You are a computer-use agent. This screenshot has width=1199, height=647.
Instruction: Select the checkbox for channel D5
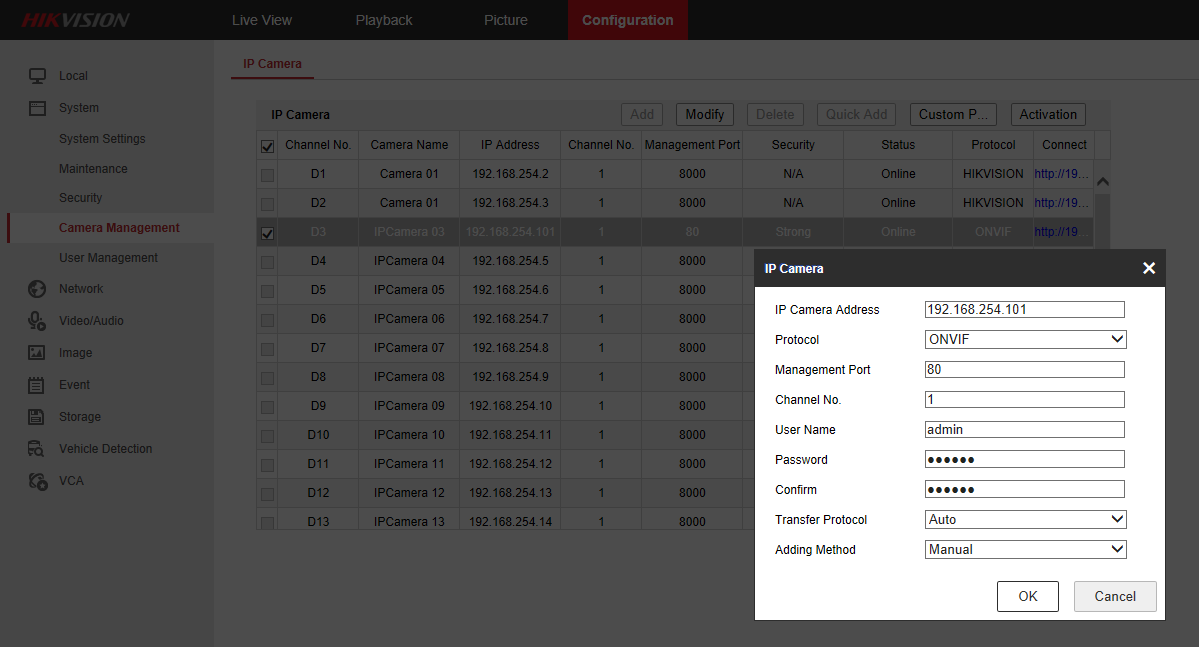pyautogui.click(x=267, y=291)
